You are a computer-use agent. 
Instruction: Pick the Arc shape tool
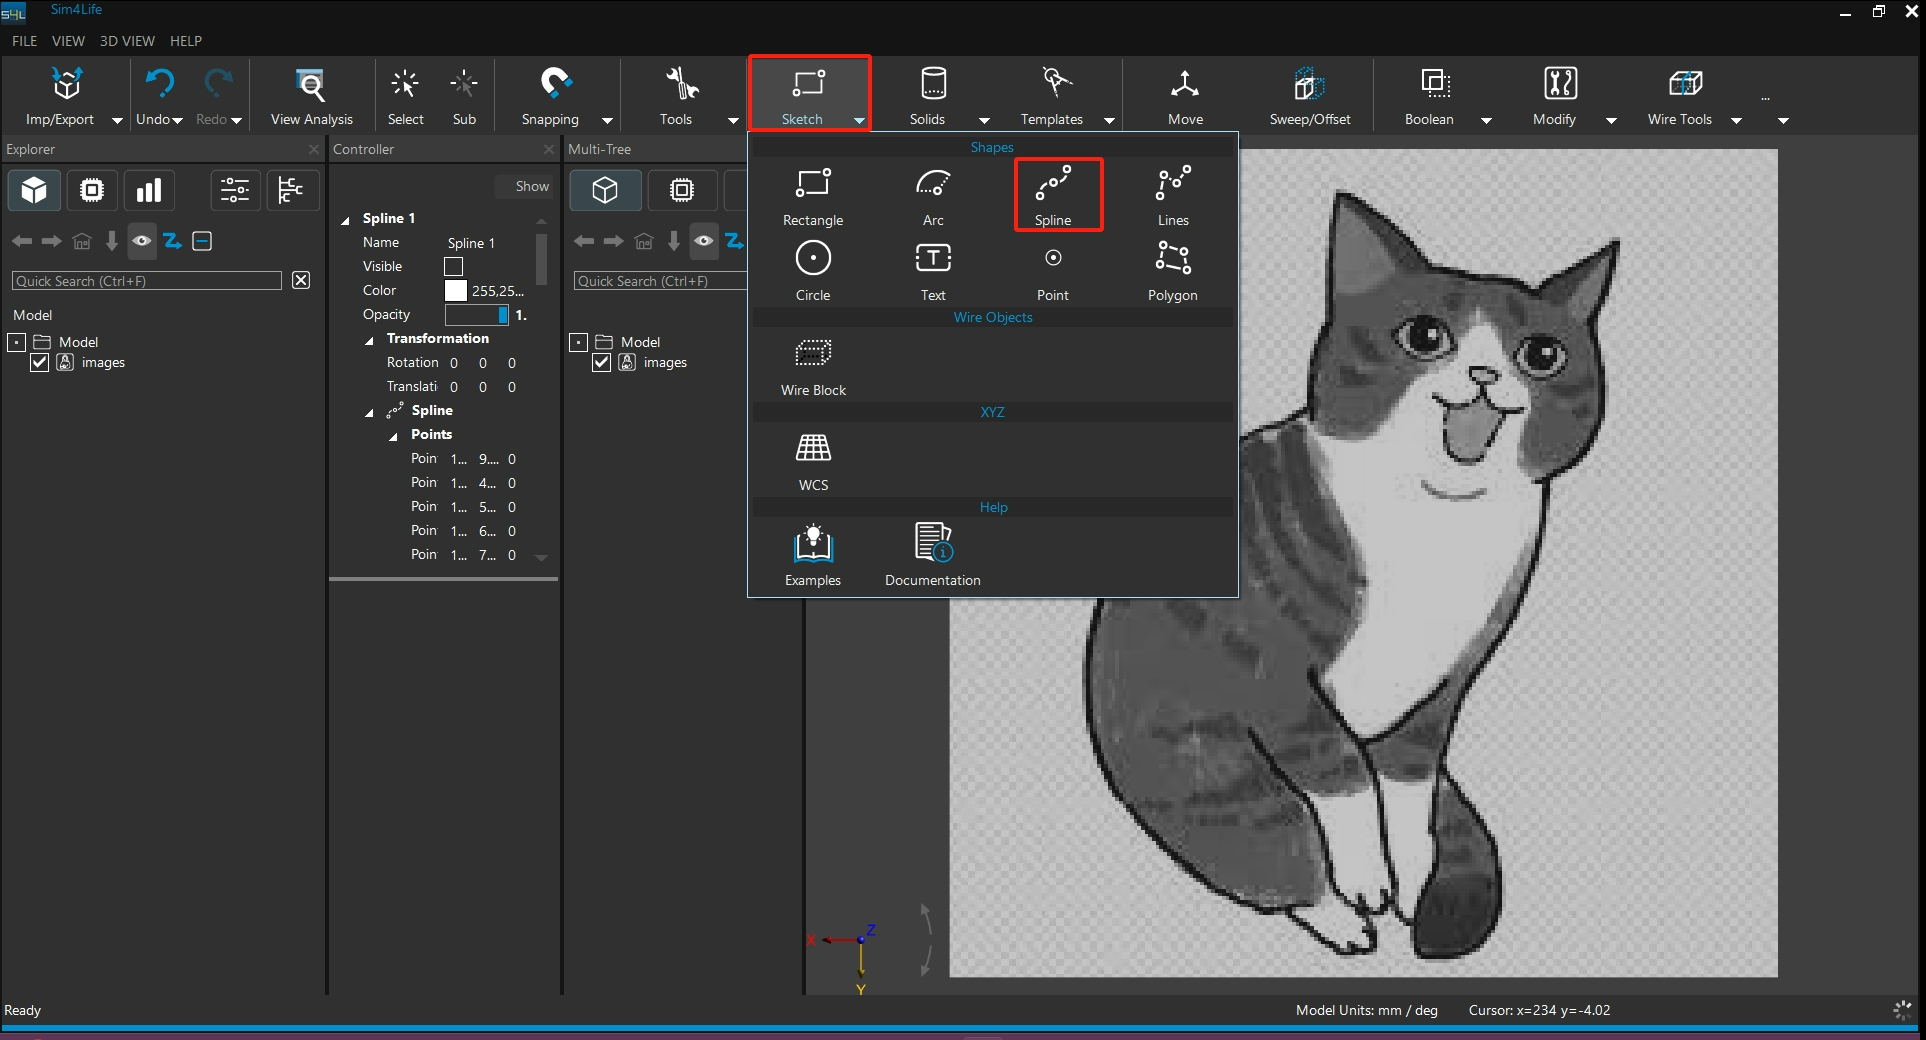click(x=932, y=194)
